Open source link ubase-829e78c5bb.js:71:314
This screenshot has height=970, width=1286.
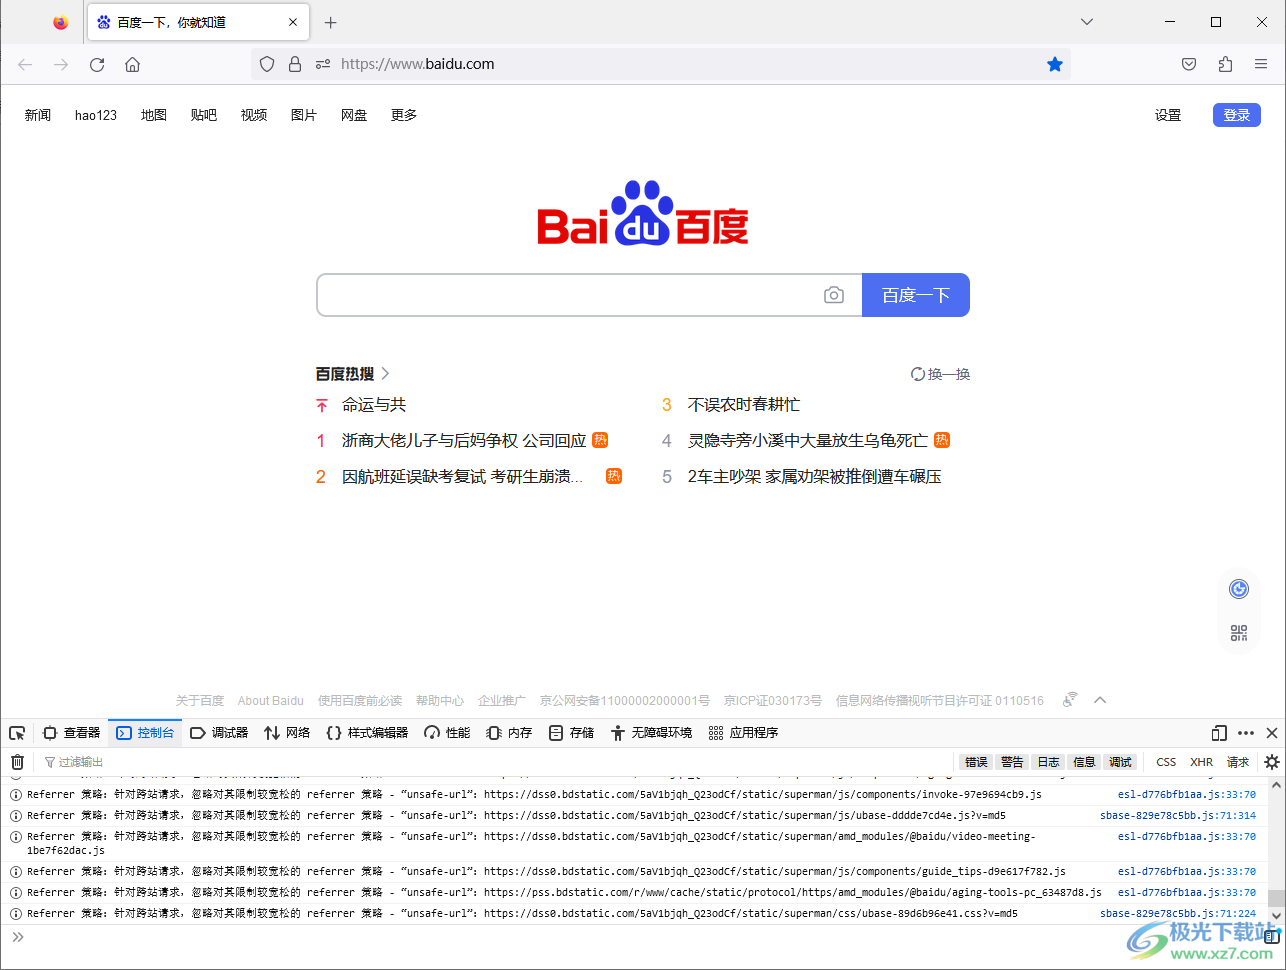(x=1178, y=815)
